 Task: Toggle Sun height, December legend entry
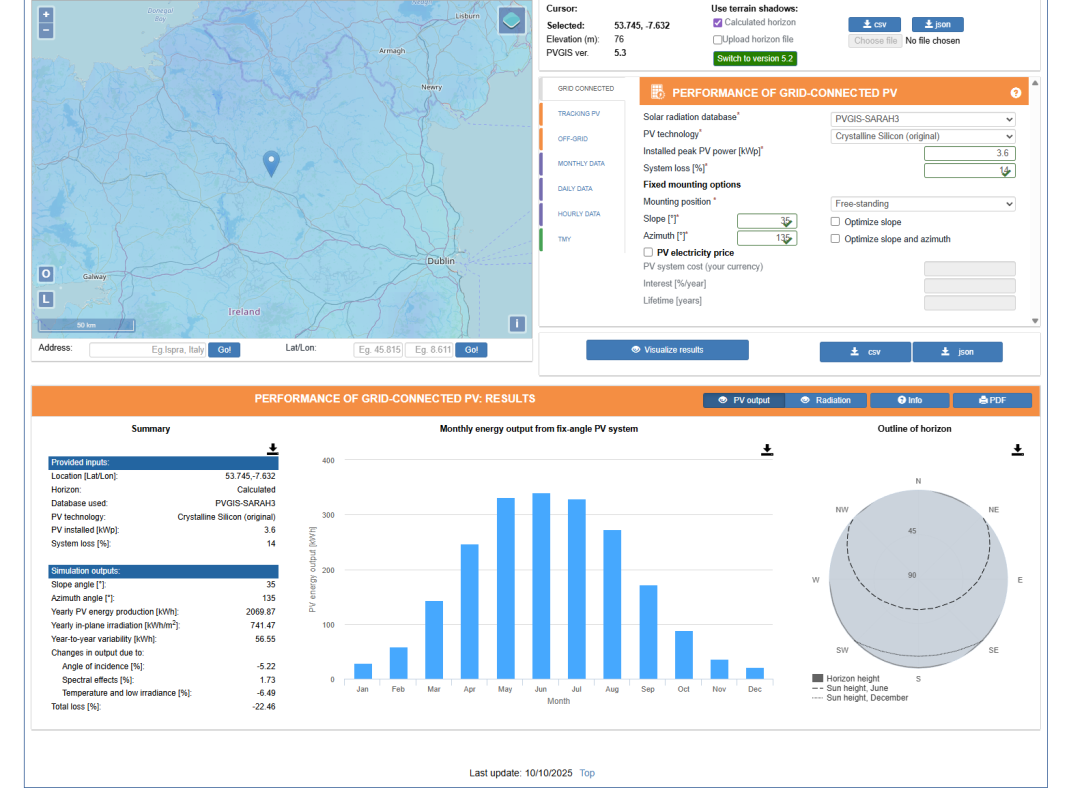click(860, 698)
